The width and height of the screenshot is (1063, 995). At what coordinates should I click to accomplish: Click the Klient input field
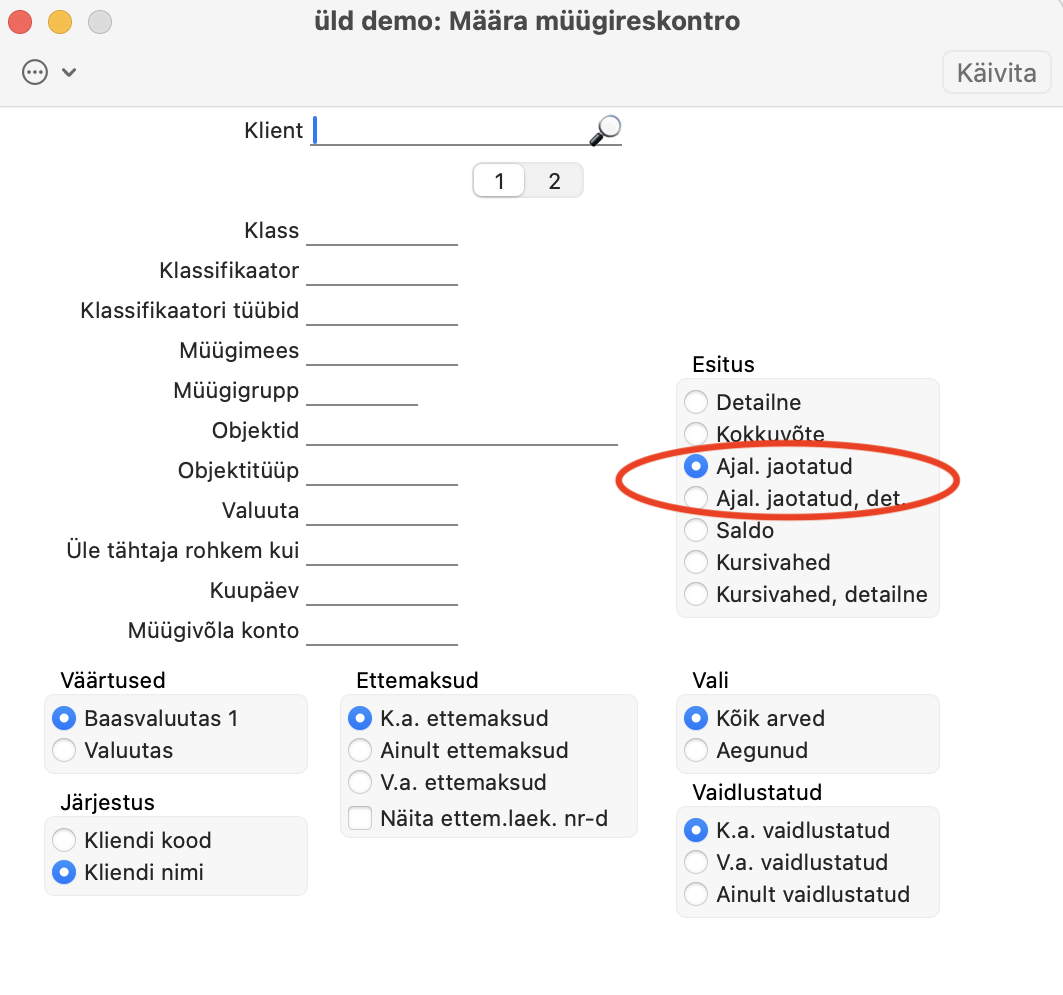point(450,131)
